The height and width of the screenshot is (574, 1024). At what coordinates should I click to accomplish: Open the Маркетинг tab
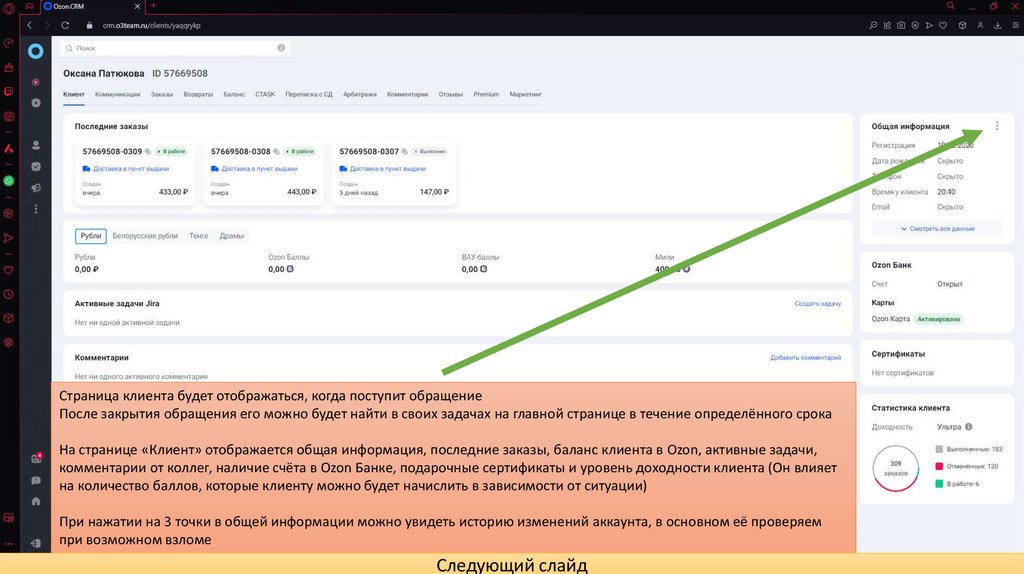tap(526, 95)
